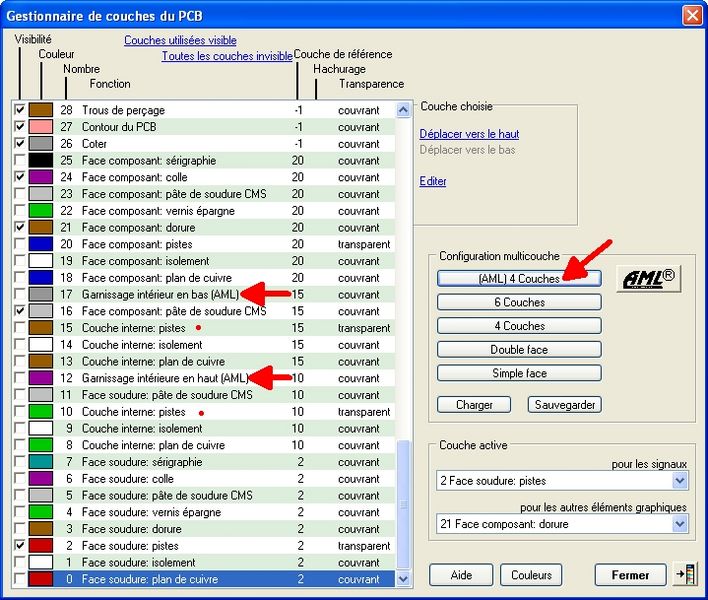
Task: Open the 'pour les signaux' active layer dropdown
Action: (x=680, y=481)
